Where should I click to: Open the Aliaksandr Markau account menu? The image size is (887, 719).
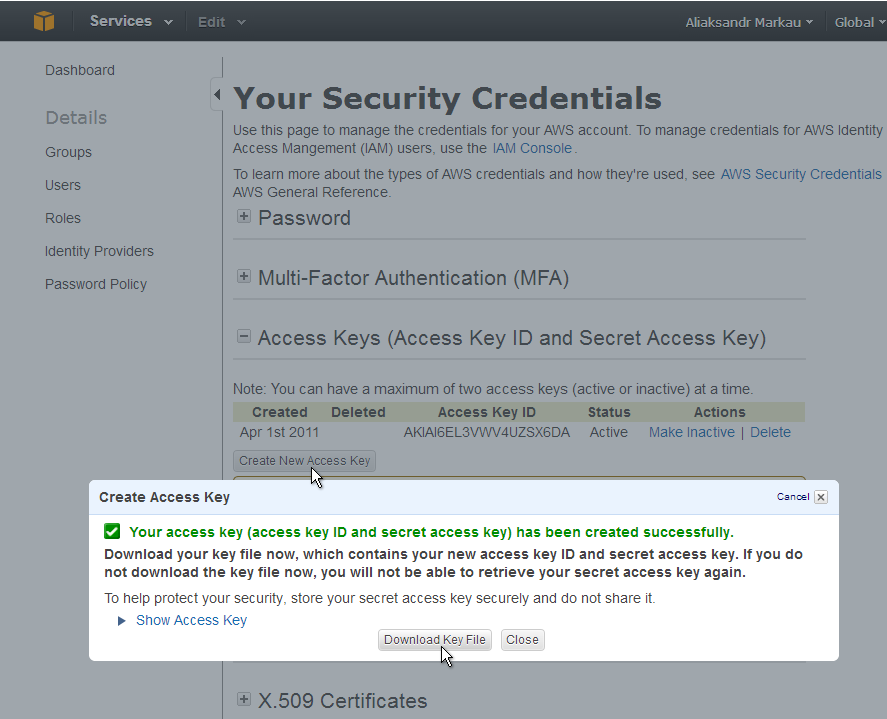pyautogui.click(x=749, y=23)
